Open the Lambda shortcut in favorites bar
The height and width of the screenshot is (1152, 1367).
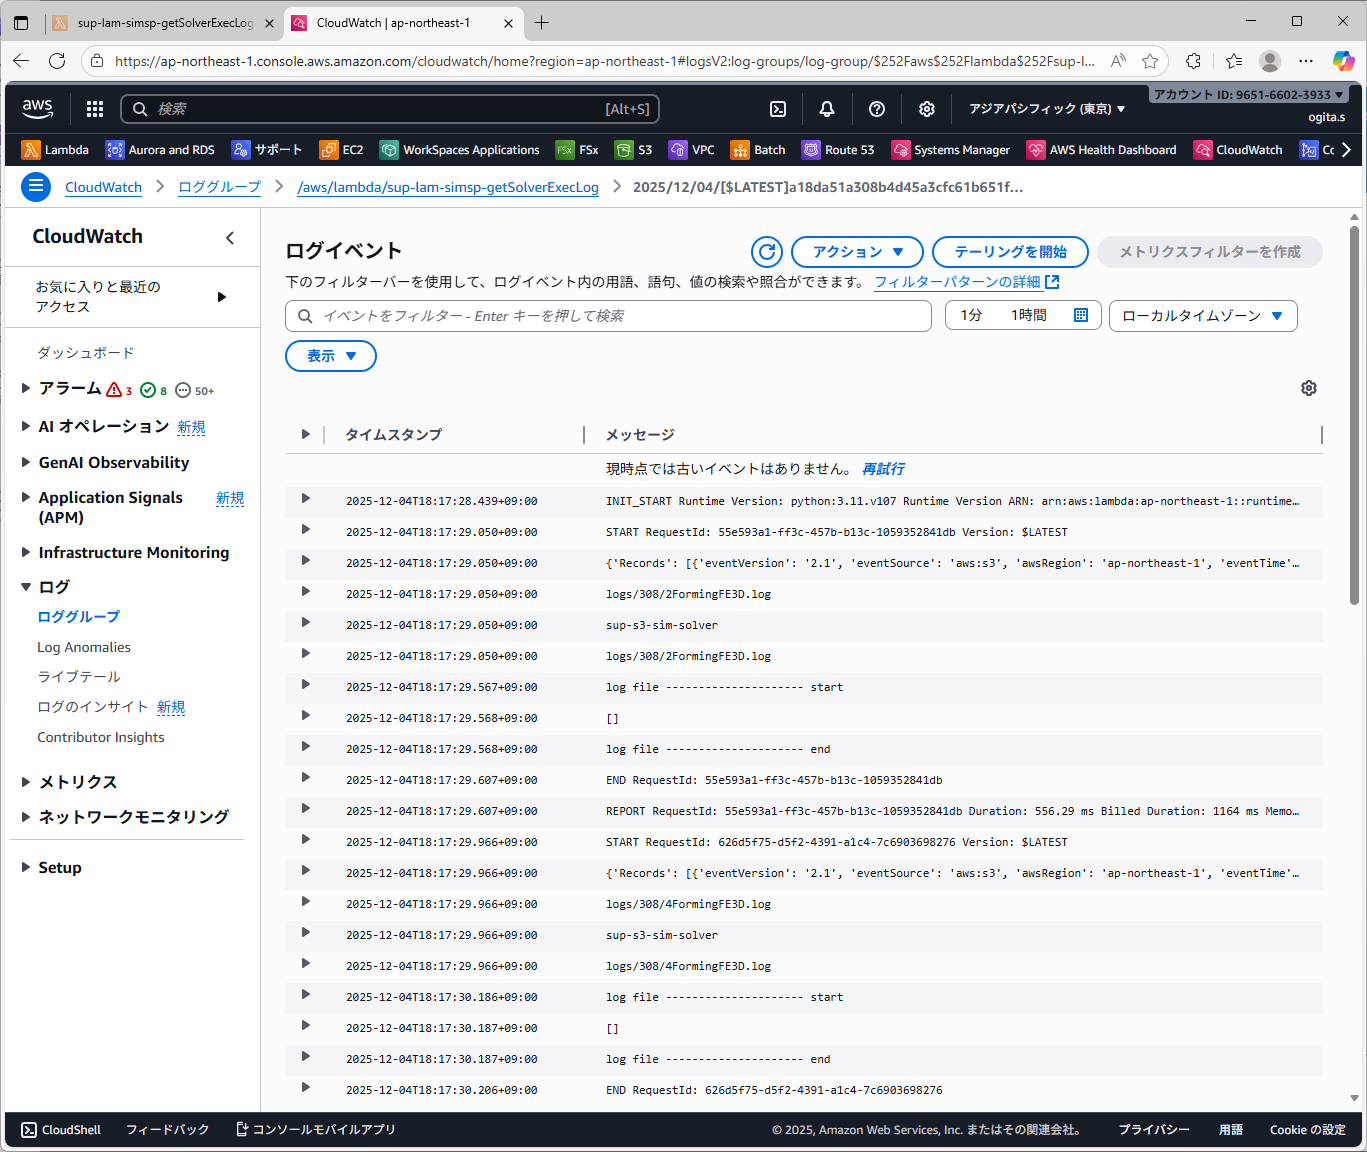56,150
